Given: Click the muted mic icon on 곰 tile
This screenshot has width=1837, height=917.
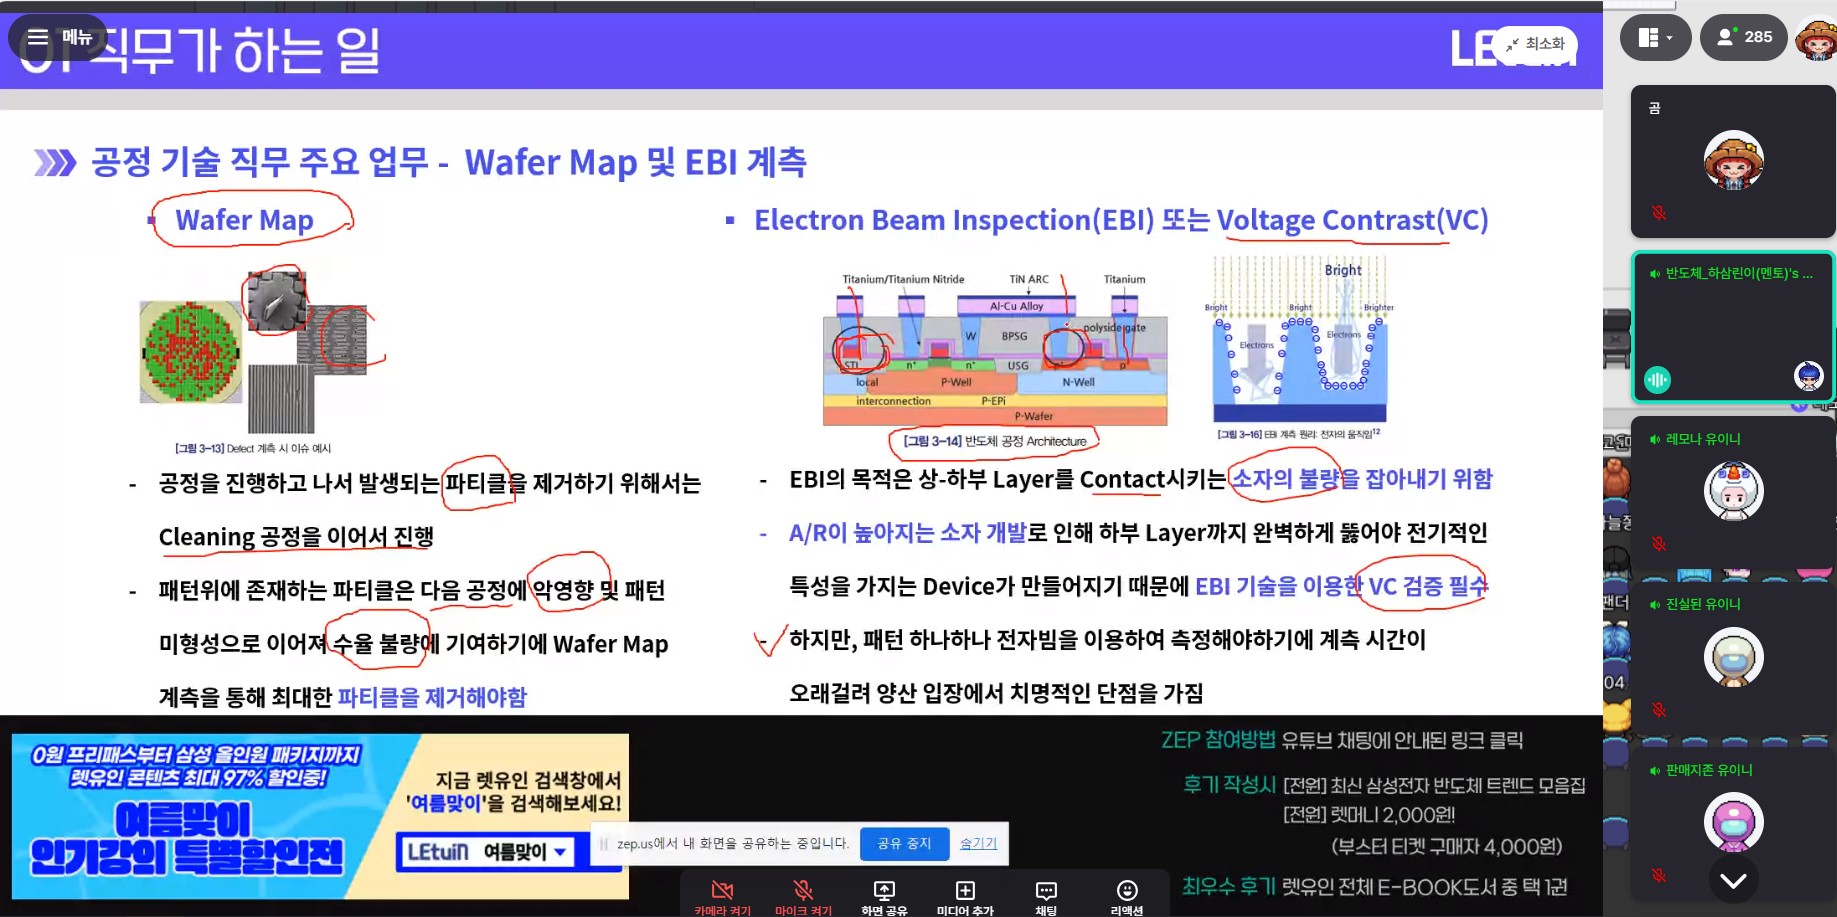Looking at the screenshot, I should 1659,213.
